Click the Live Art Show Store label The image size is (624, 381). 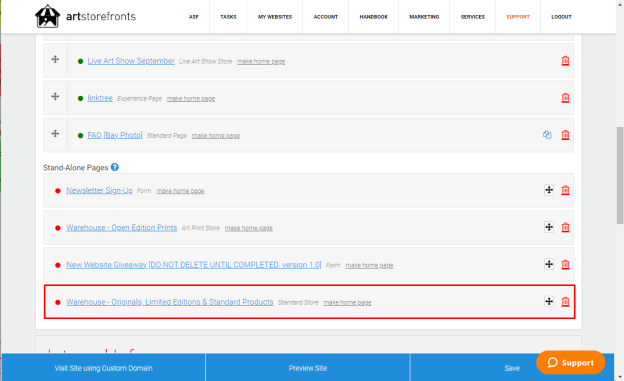[205, 61]
